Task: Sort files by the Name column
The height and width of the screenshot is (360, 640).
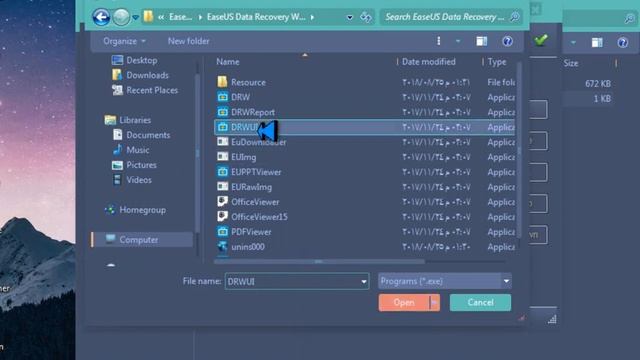Action: pos(228,62)
